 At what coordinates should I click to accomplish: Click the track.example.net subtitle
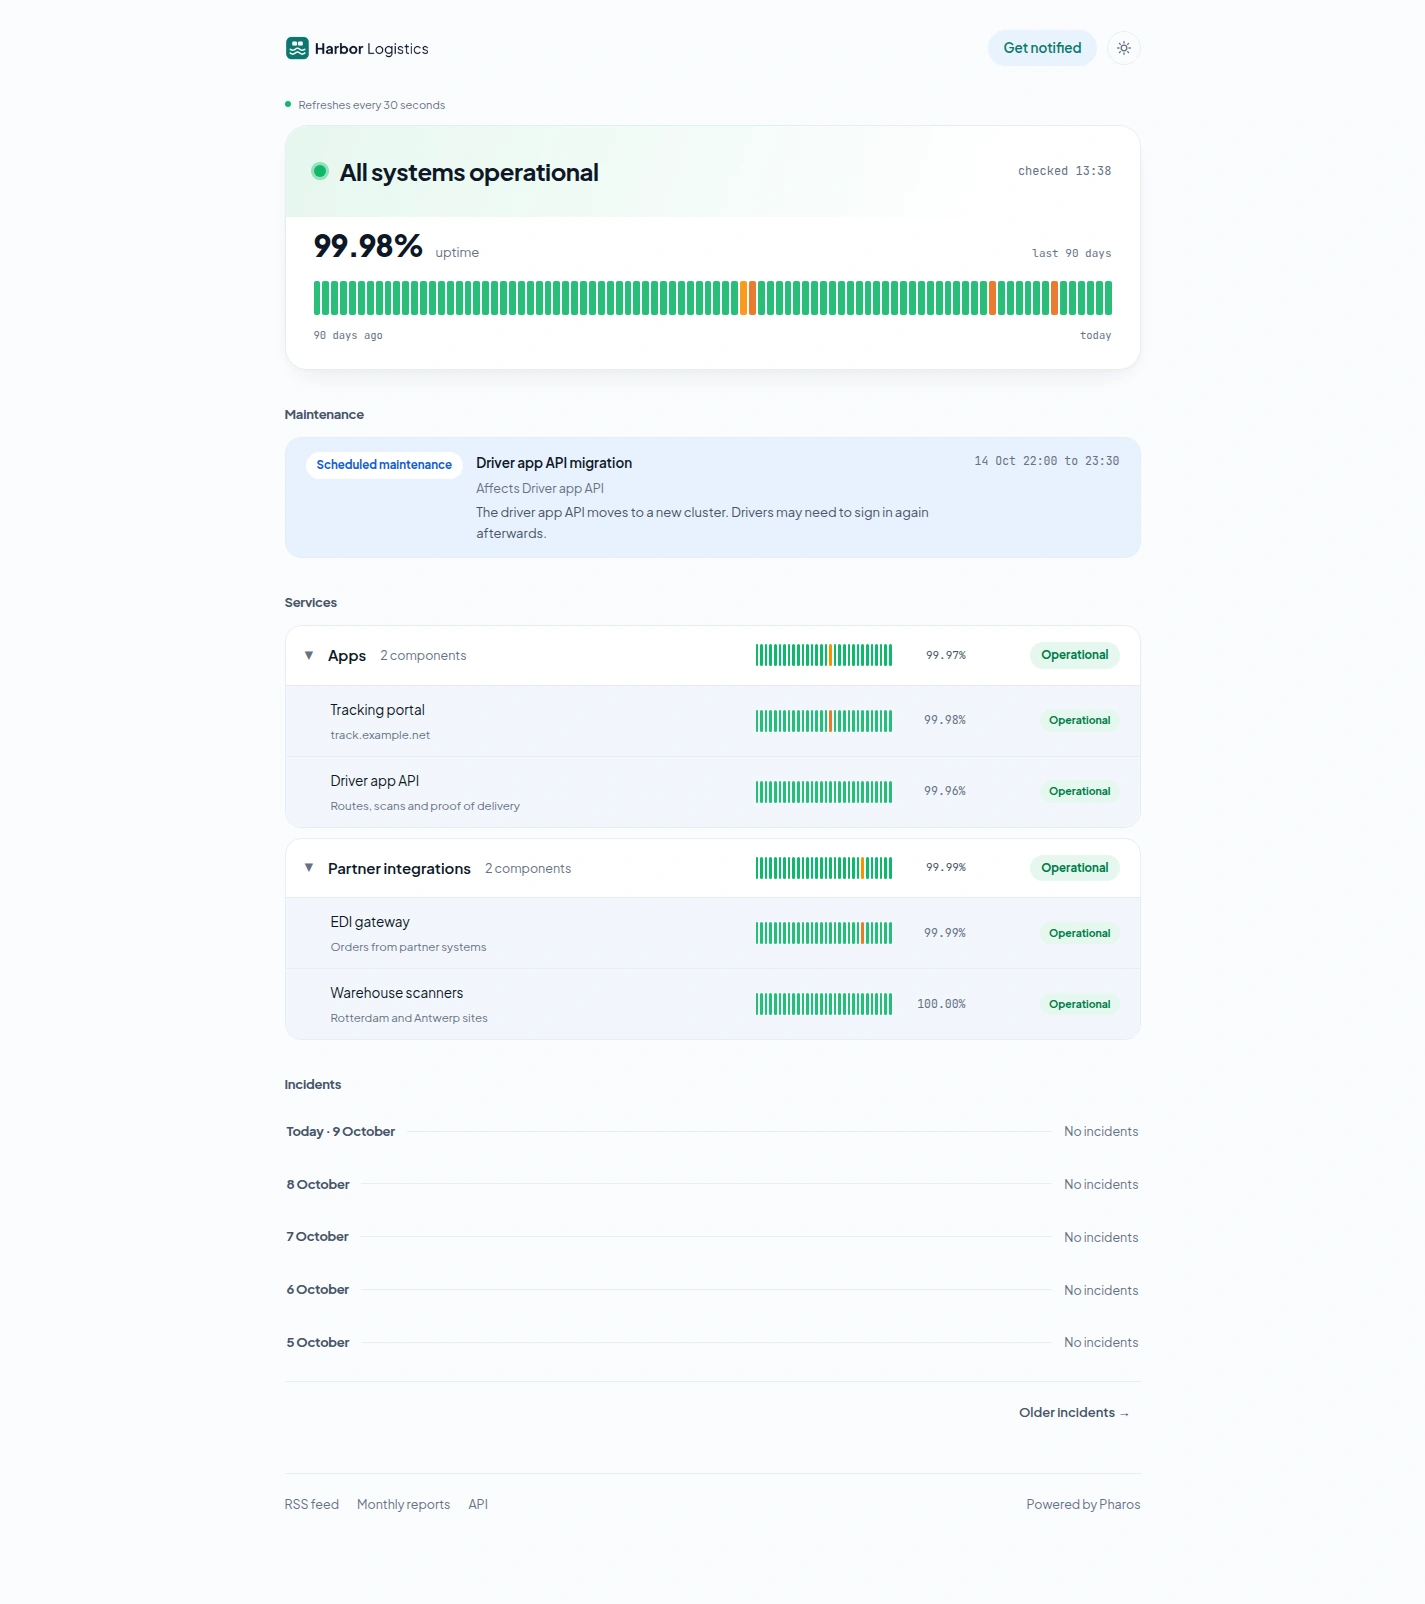(380, 735)
